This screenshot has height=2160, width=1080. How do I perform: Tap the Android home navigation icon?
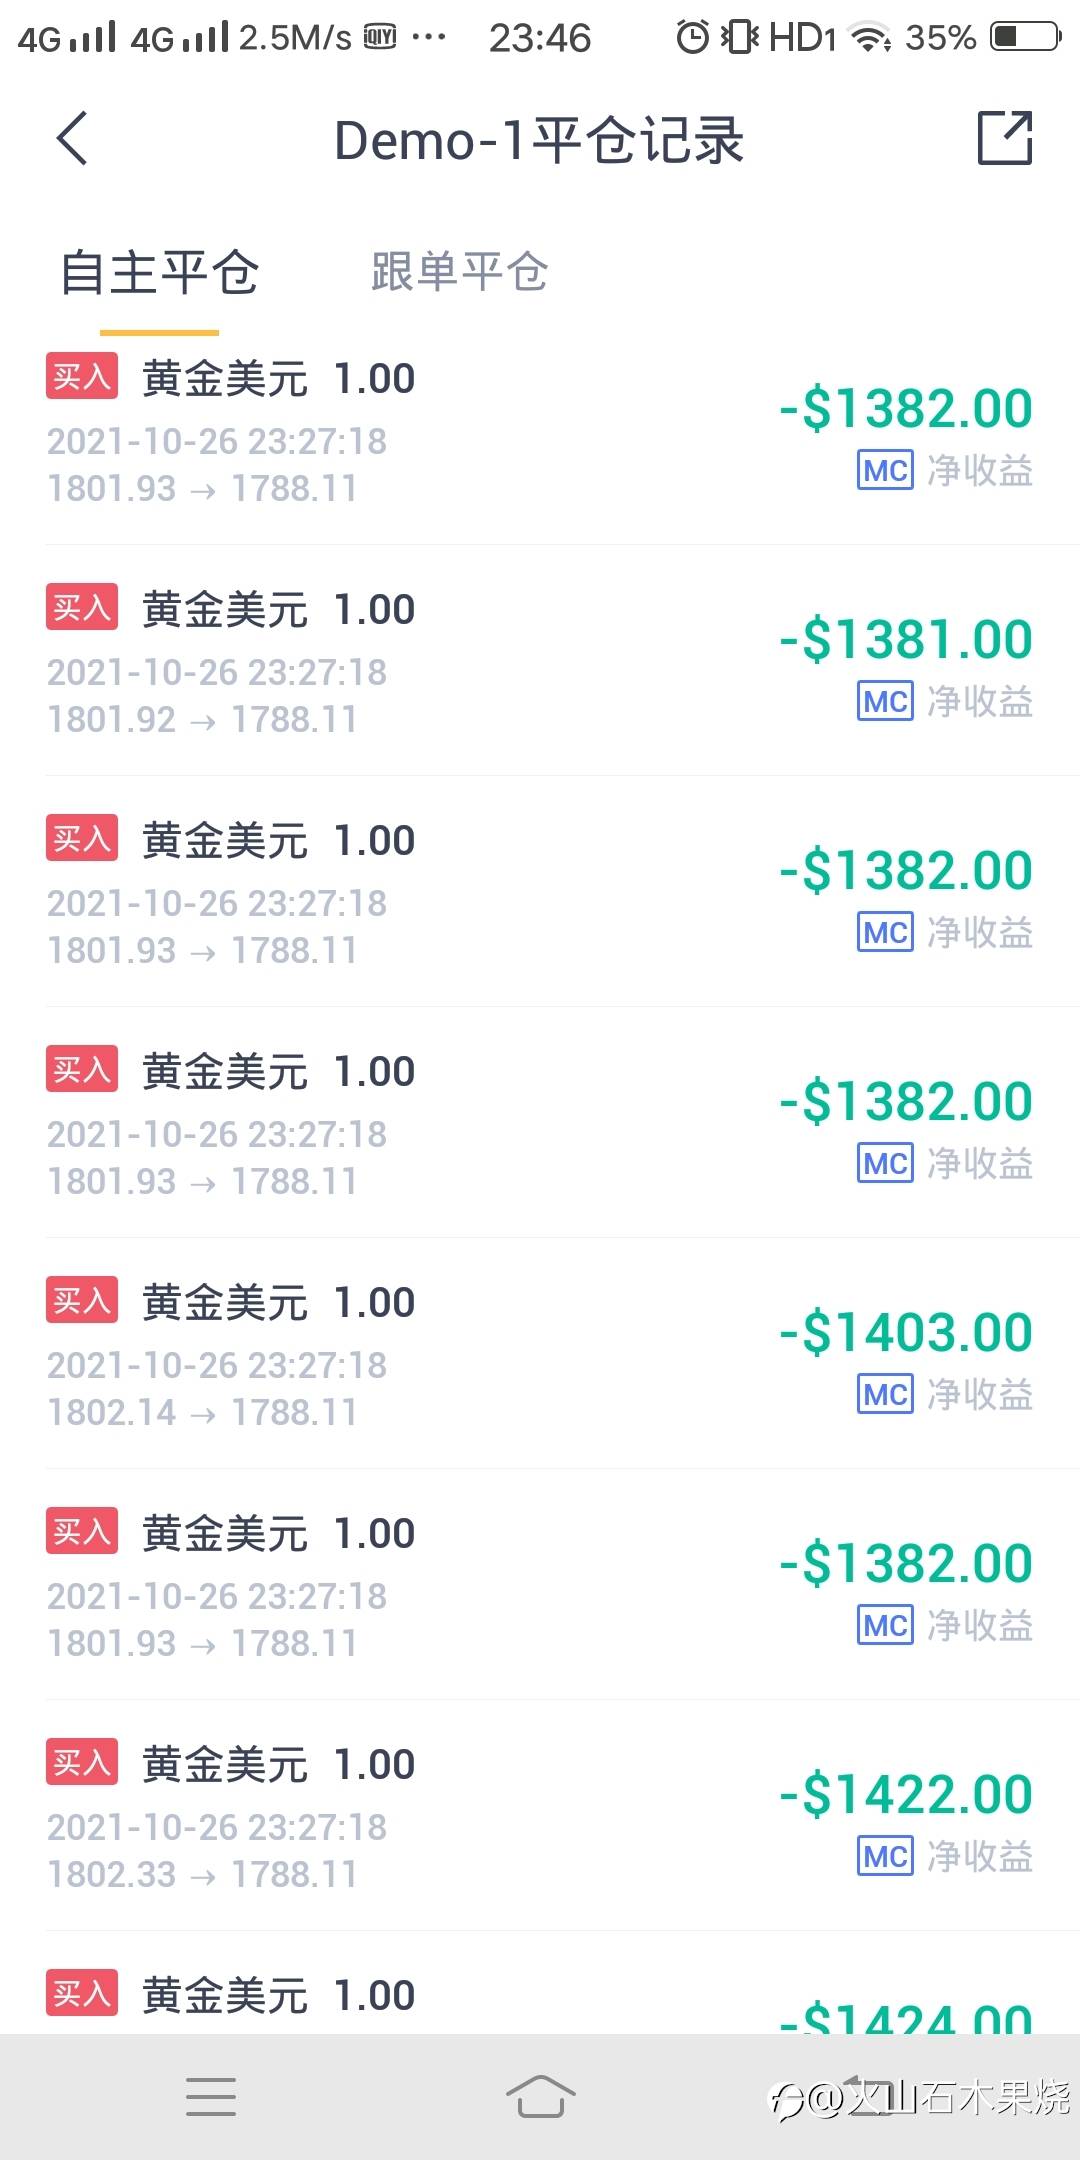[540, 2096]
